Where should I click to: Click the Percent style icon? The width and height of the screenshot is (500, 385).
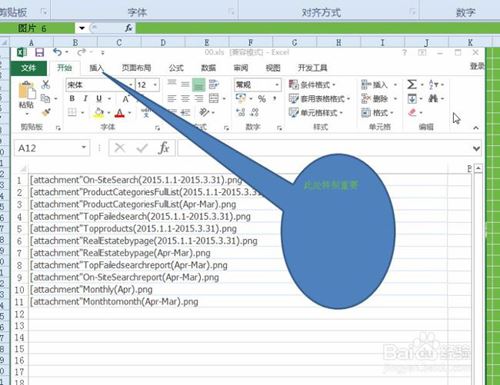[x=262, y=99]
